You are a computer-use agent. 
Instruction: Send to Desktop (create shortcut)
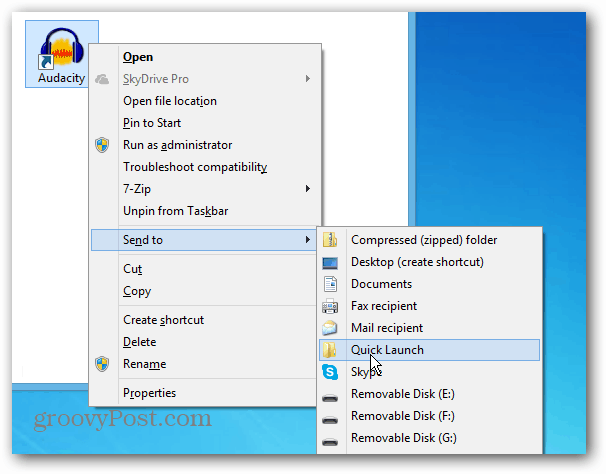[429, 262]
